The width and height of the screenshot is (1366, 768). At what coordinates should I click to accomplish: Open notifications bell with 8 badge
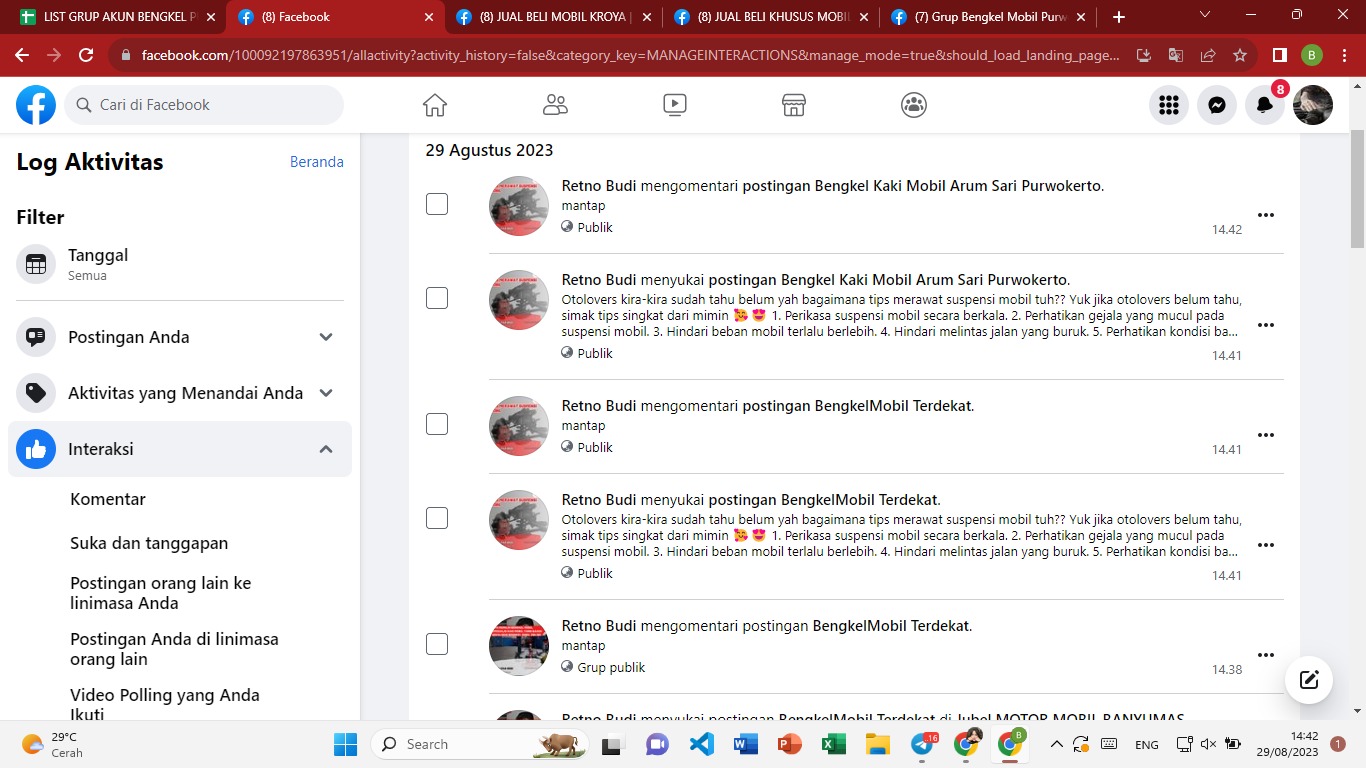(x=1265, y=105)
